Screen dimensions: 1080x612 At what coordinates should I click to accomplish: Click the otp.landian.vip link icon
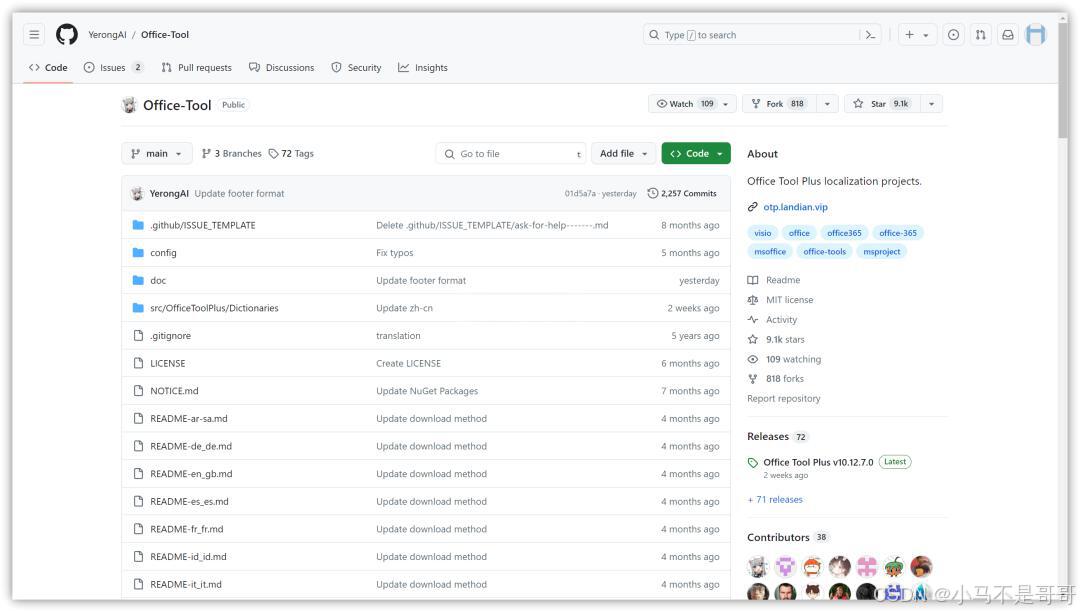click(x=753, y=207)
